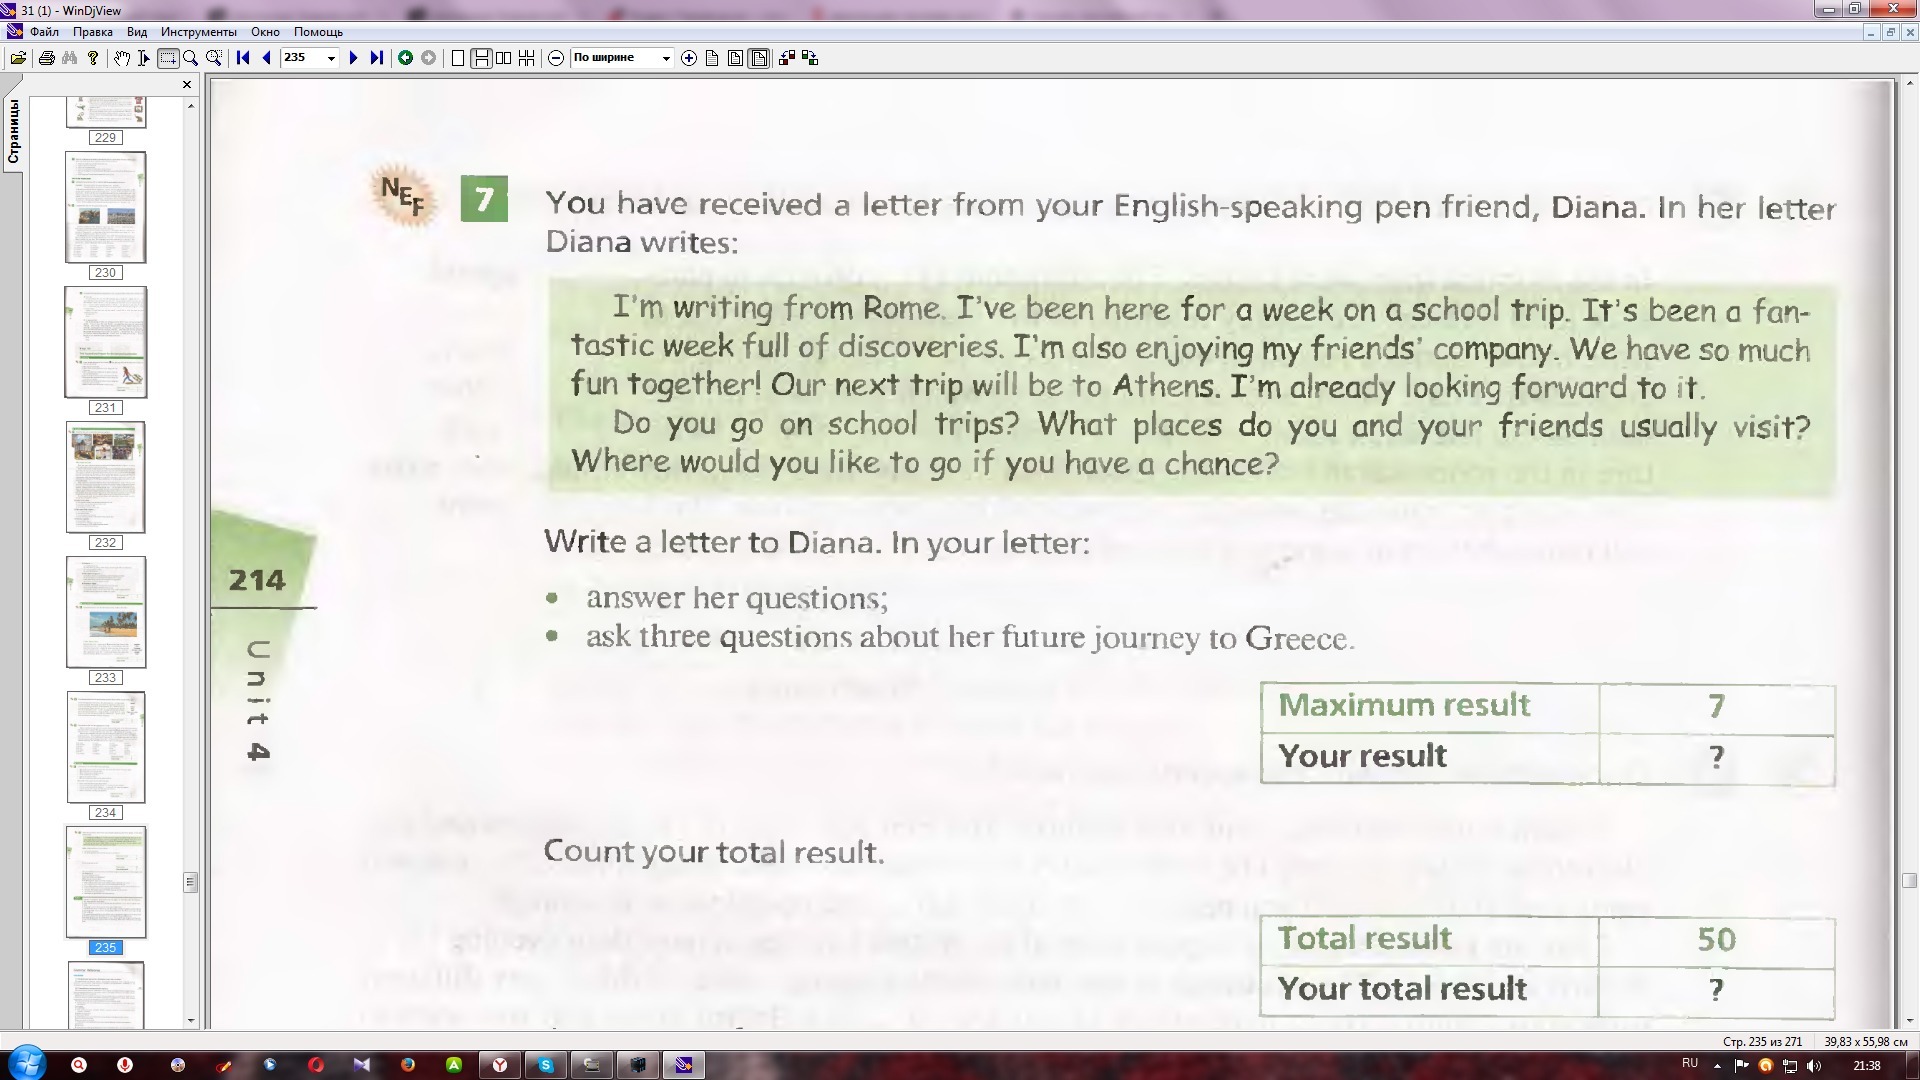This screenshot has height=1080, width=1920.
Task: Click the RU language indicator
Action: point(1690,1064)
